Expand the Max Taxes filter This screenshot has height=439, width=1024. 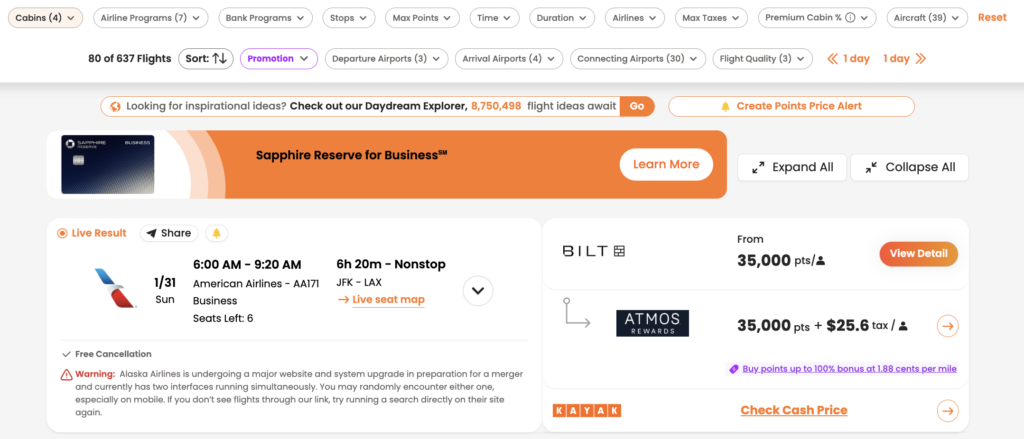pyautogui.click(x=711, y=18)
